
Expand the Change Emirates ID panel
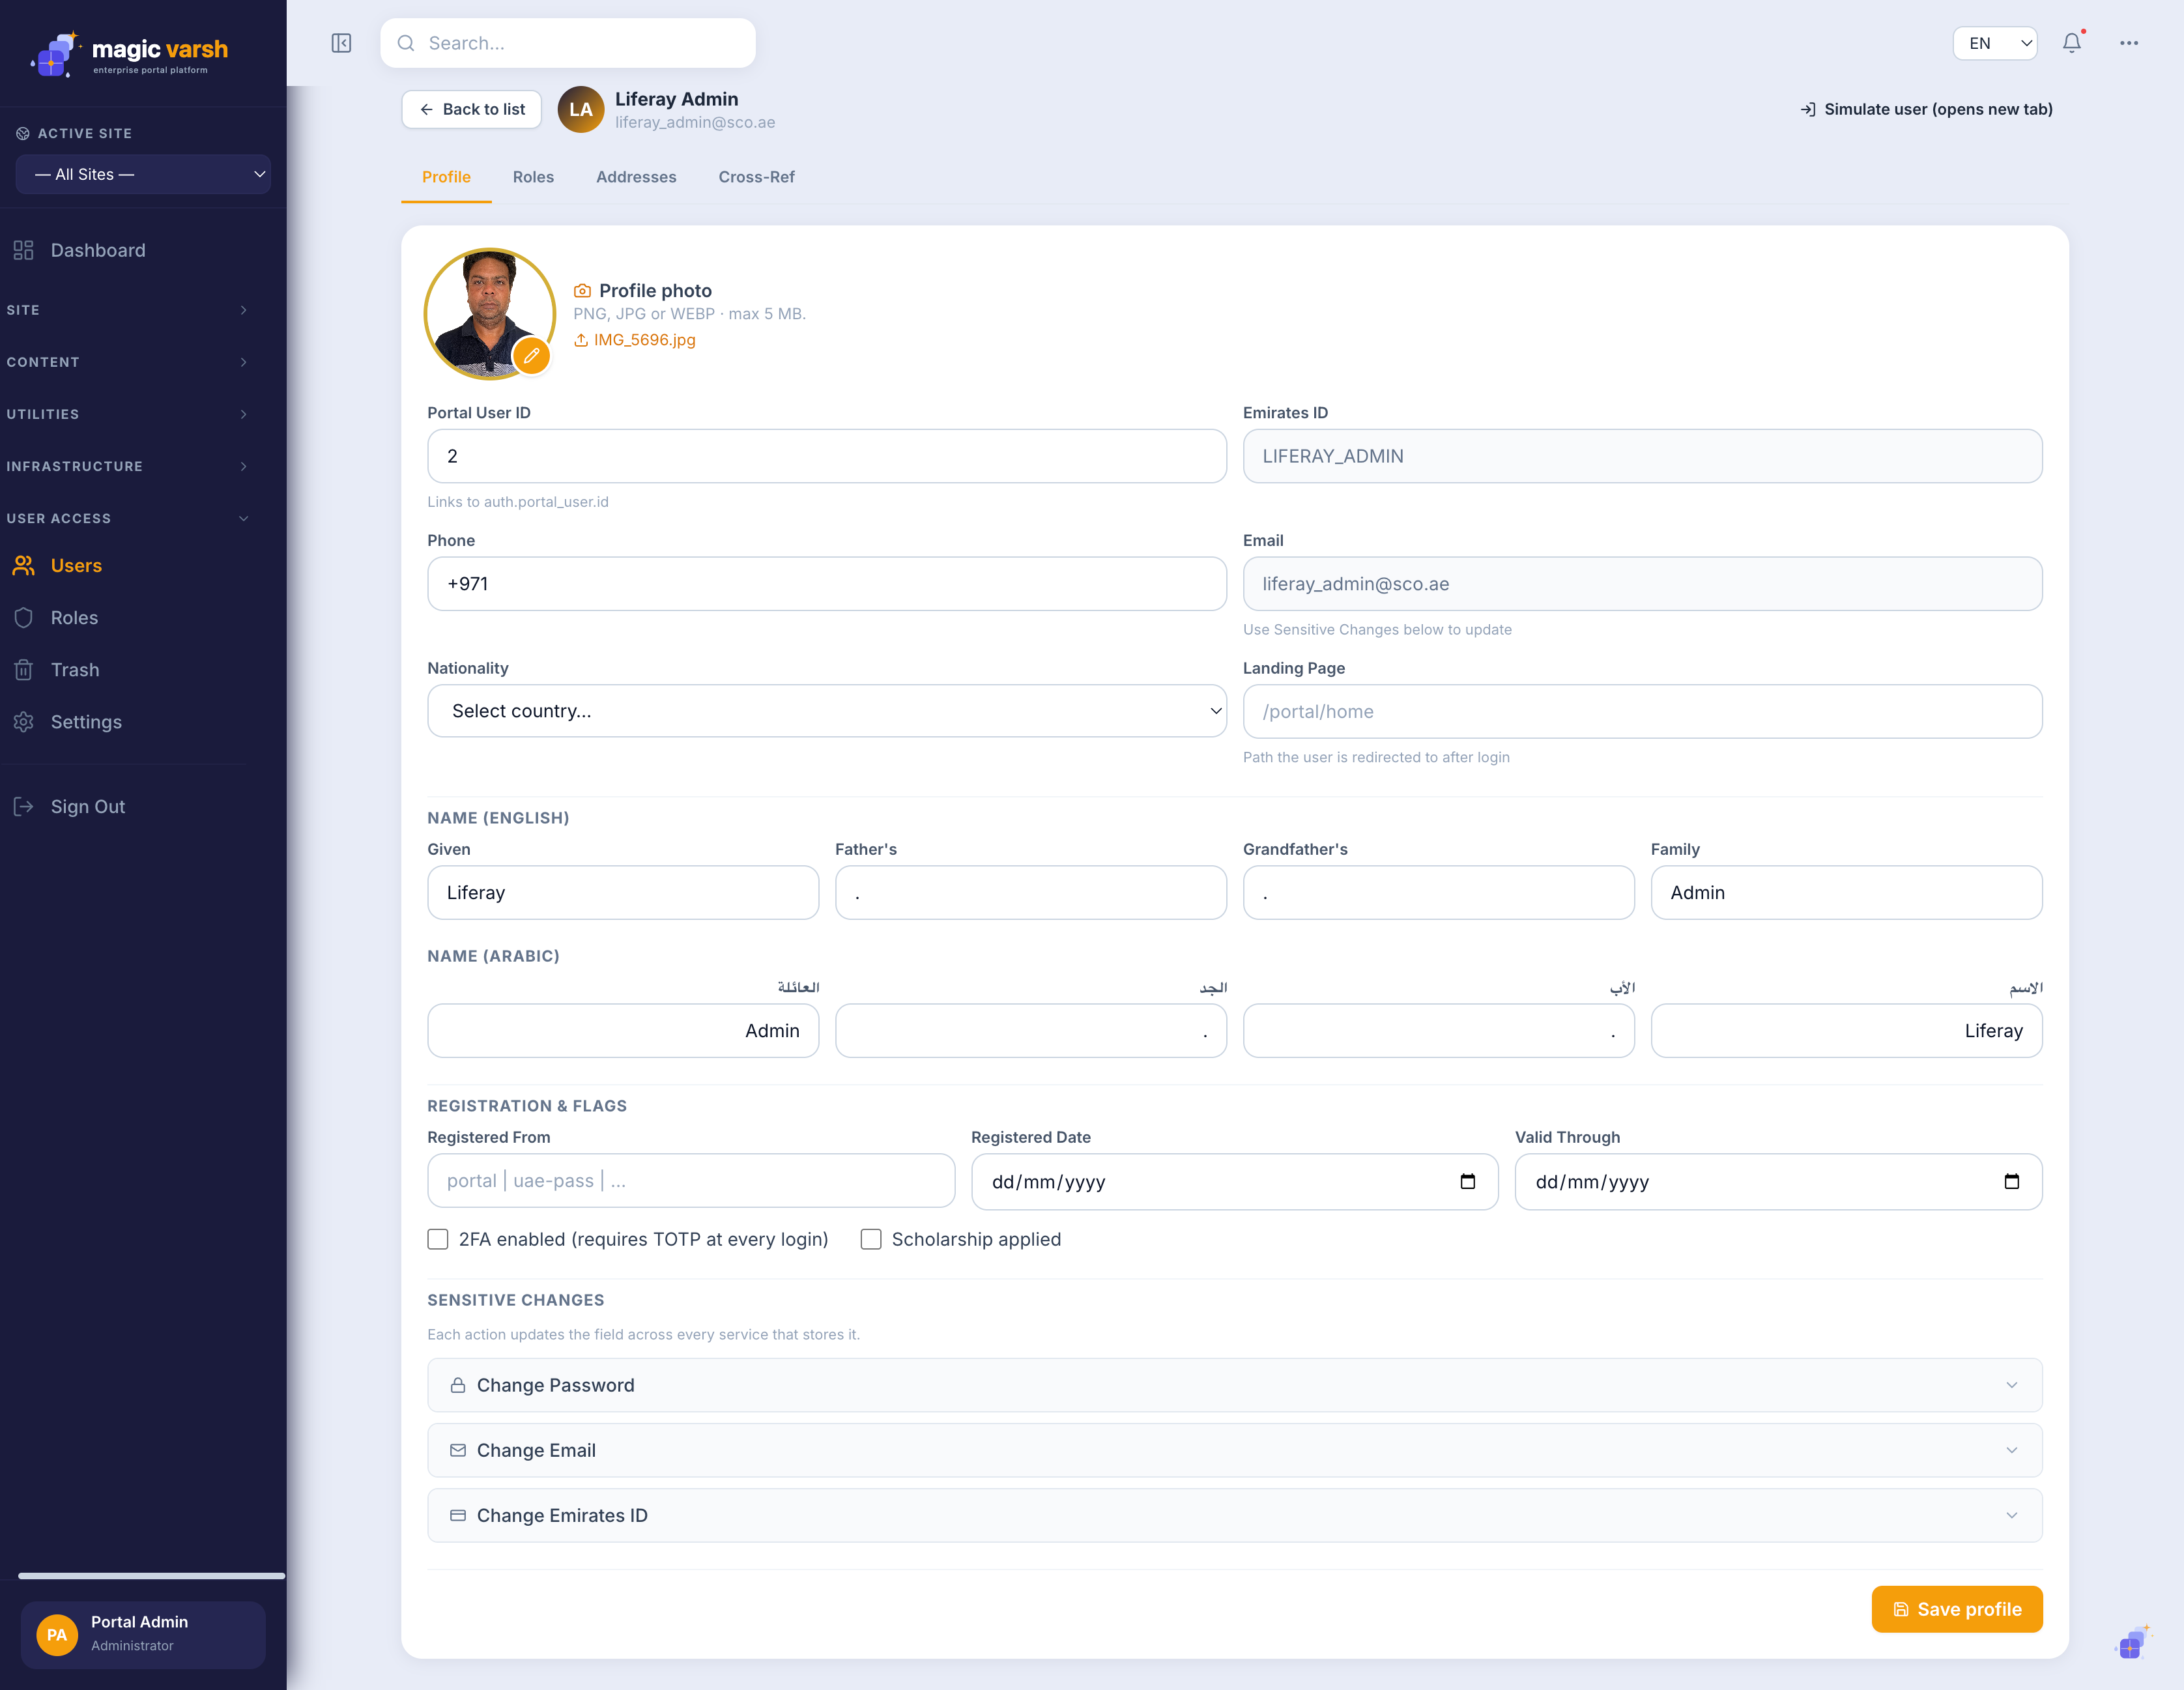(1235, 1516)
